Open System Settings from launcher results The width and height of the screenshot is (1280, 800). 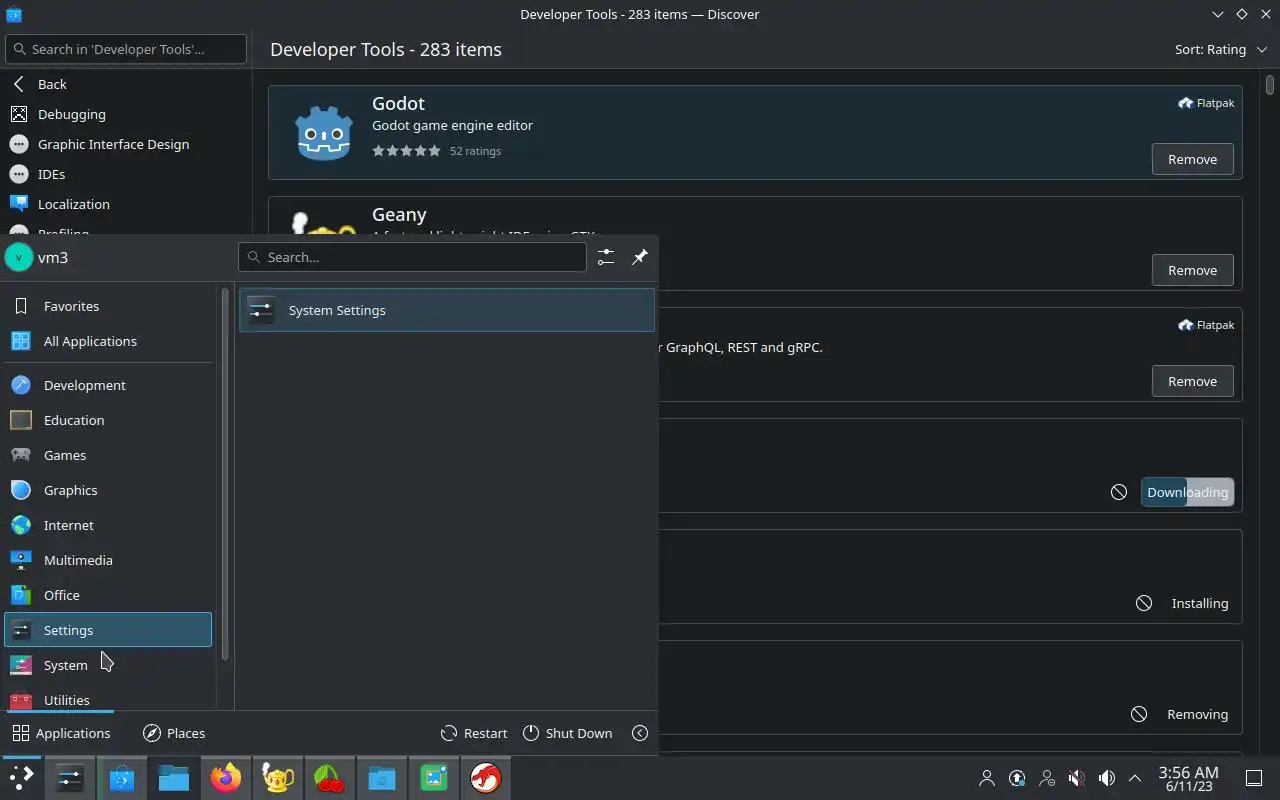tap(447, 310)
